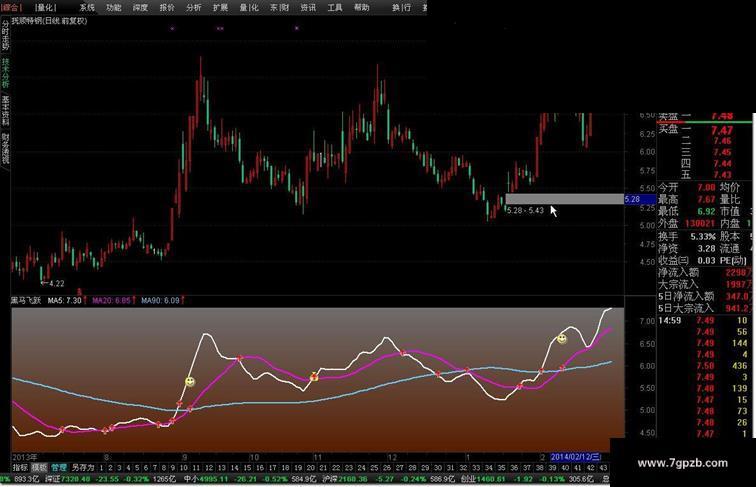Screen dimensions: 756x487
Task: Click the MA5: 7.30 indicator label
Action: pos(65,300)
